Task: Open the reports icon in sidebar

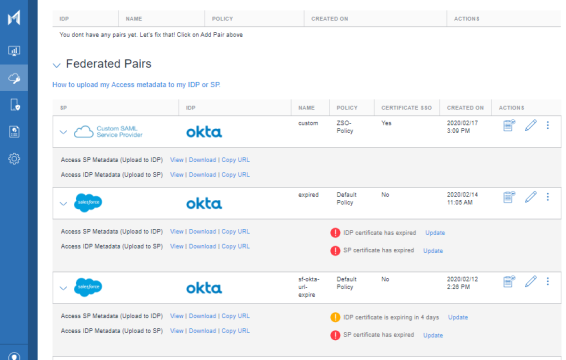Action: 14,132
